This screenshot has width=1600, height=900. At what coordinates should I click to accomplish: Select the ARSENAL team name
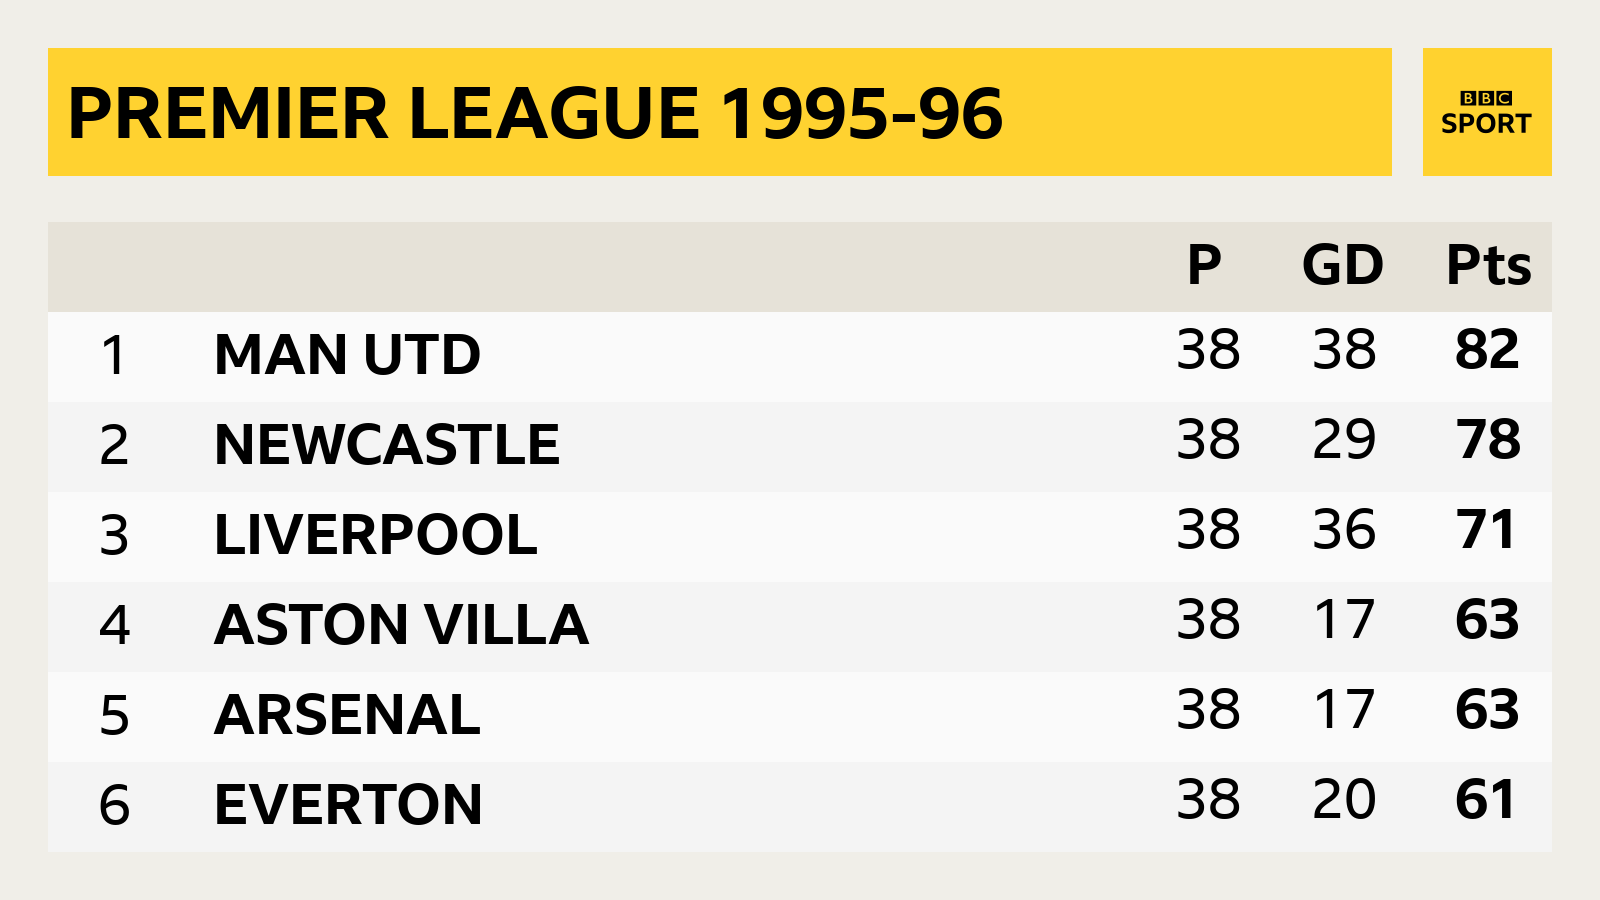tap(348, 715)
